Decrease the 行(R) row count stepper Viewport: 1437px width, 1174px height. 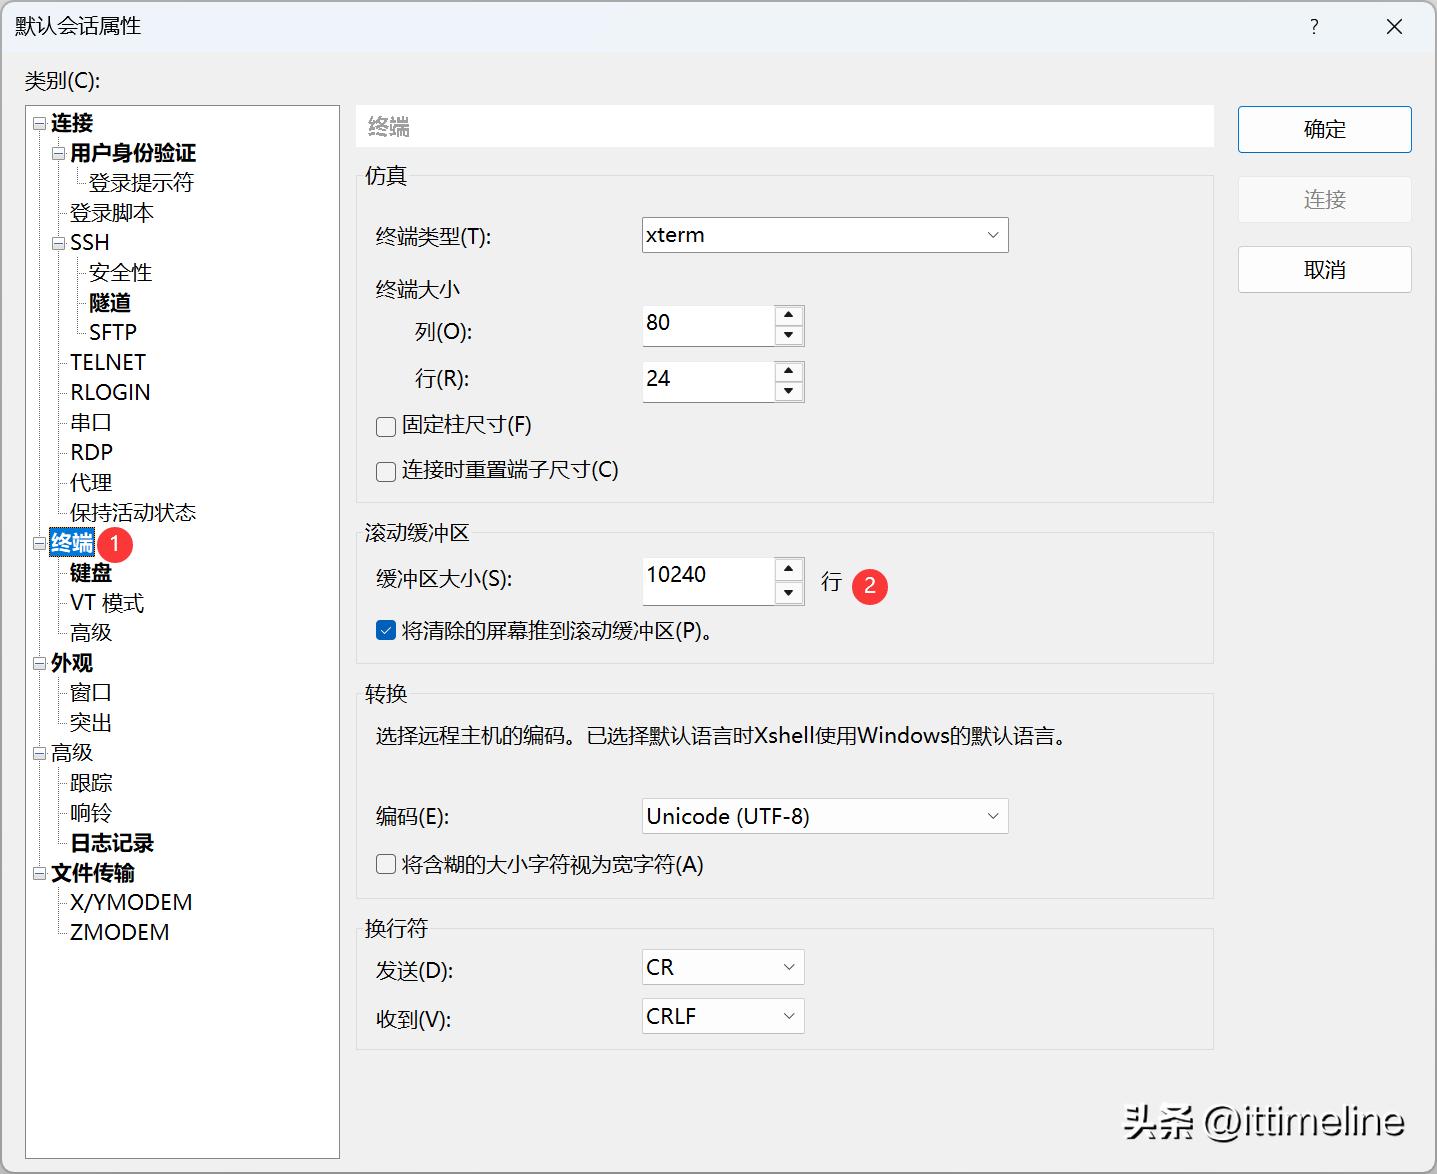tap(789, 391)
